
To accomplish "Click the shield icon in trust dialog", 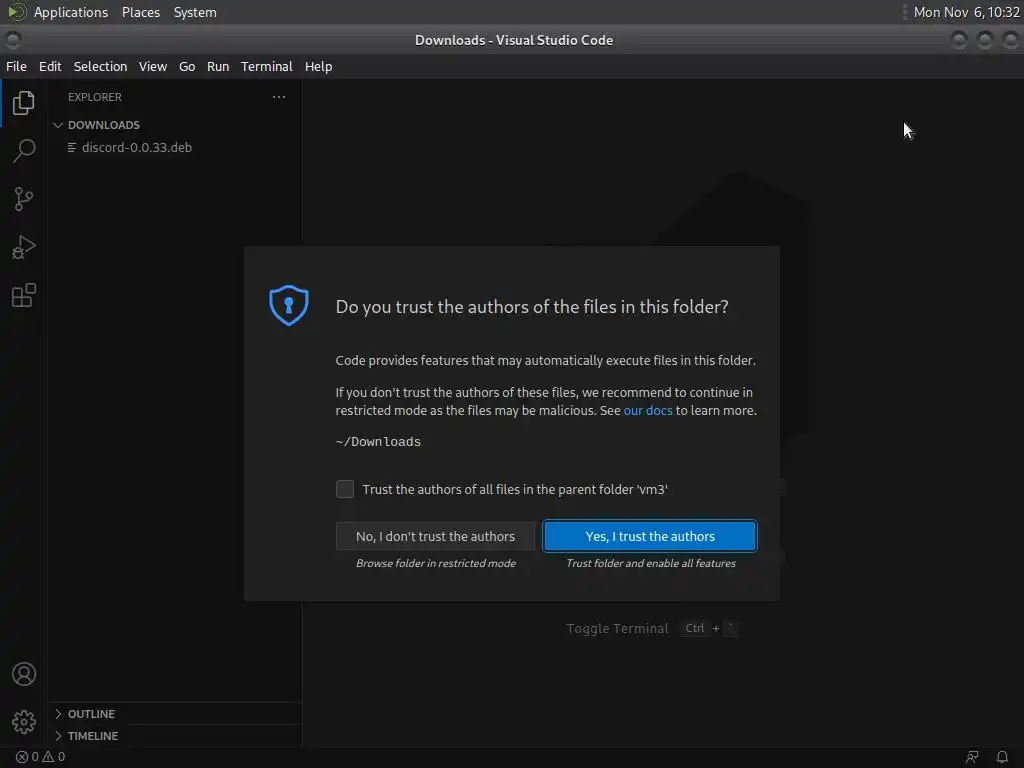I will coord(289,305).
